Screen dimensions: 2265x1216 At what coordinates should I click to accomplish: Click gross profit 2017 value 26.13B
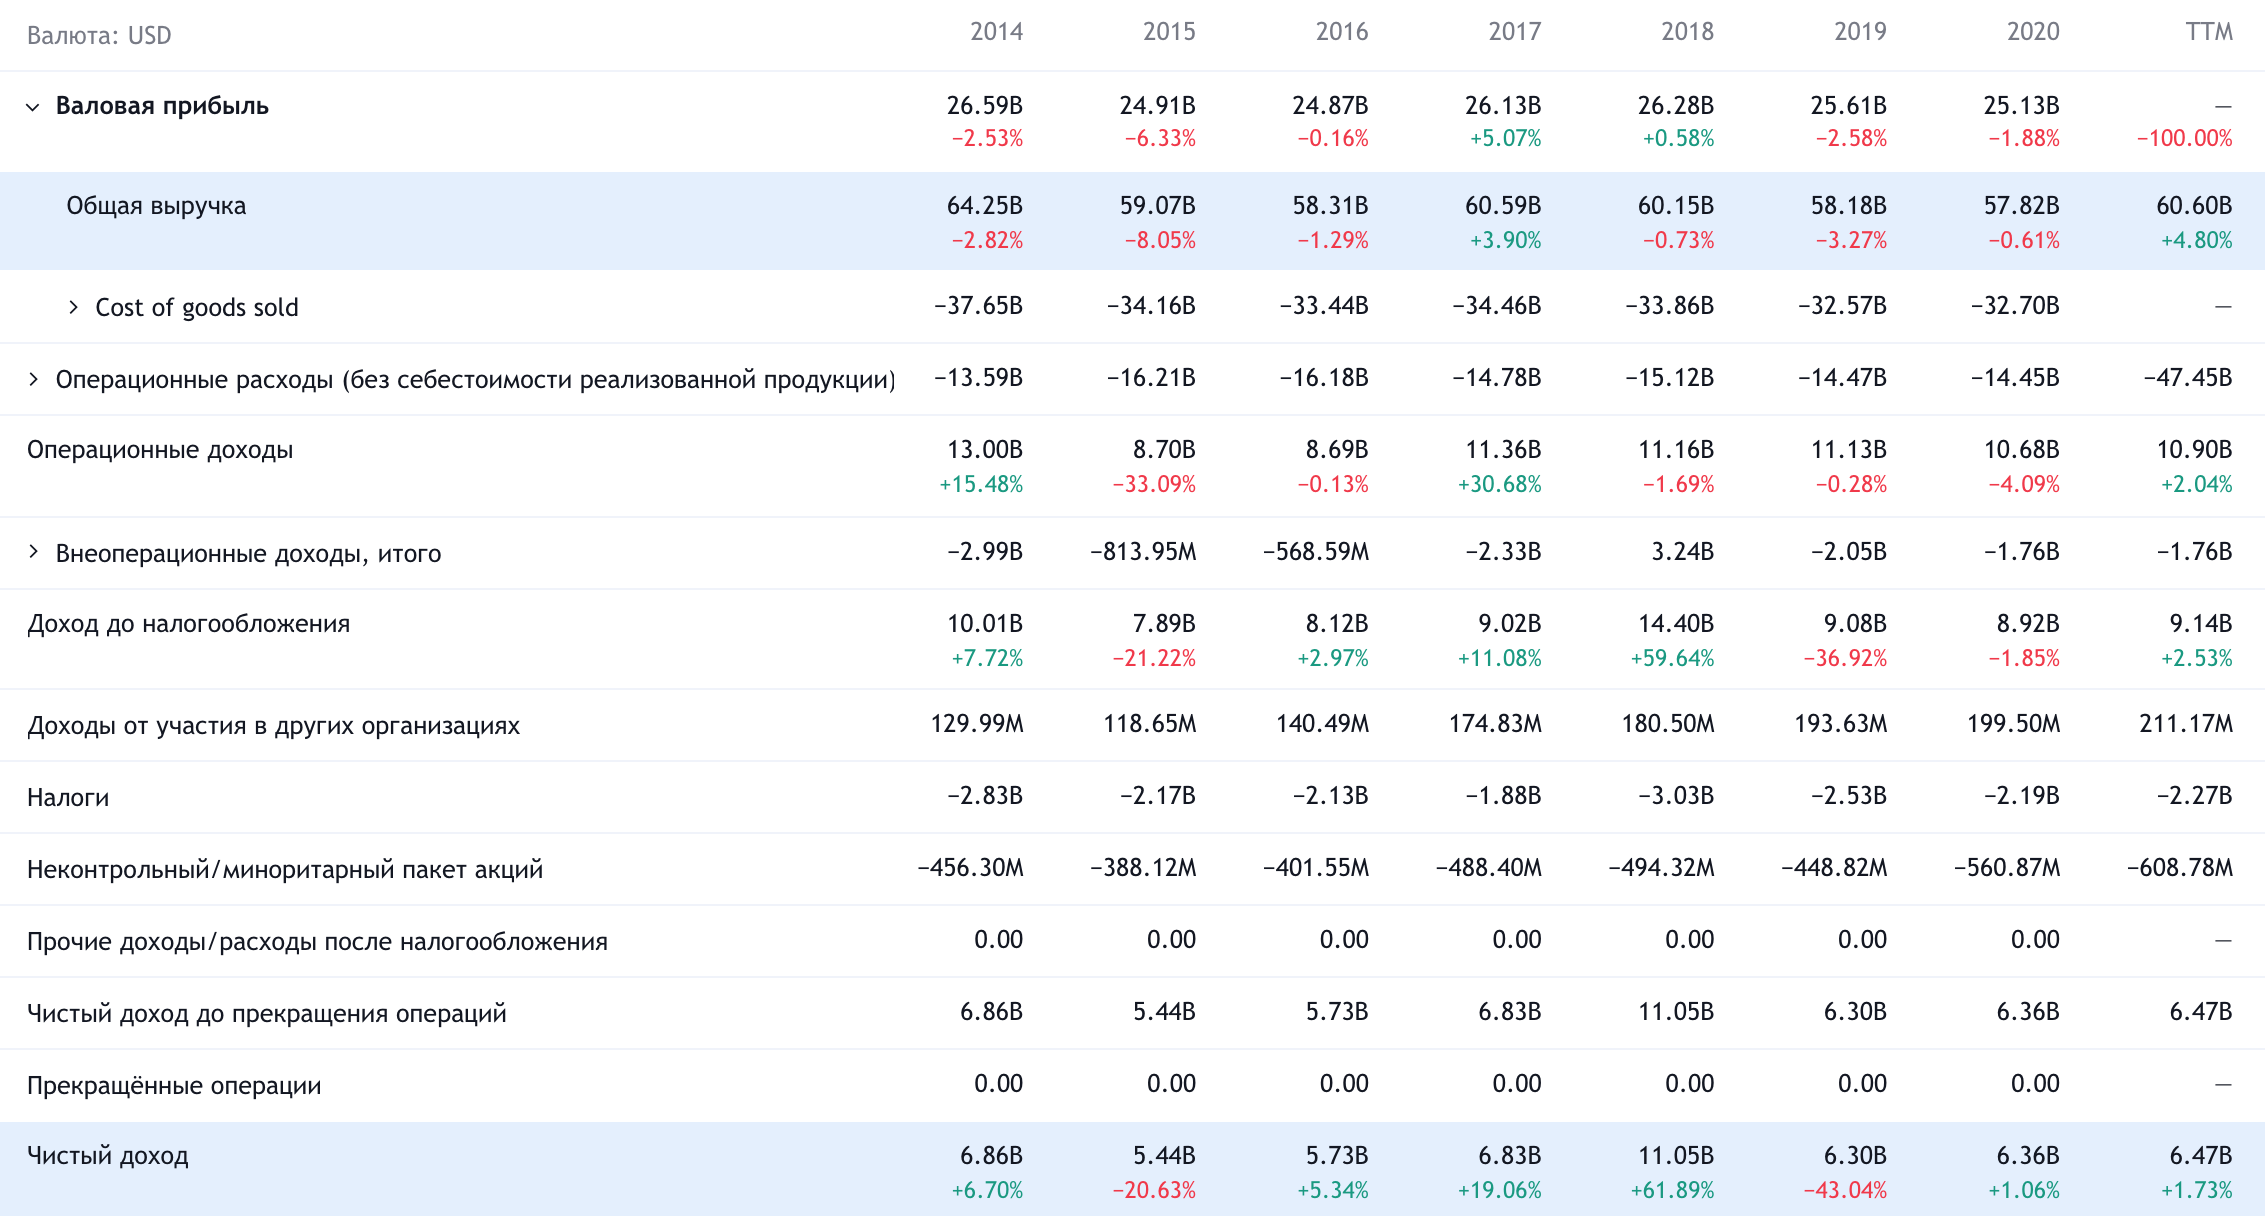click(x=1503, y=106)
